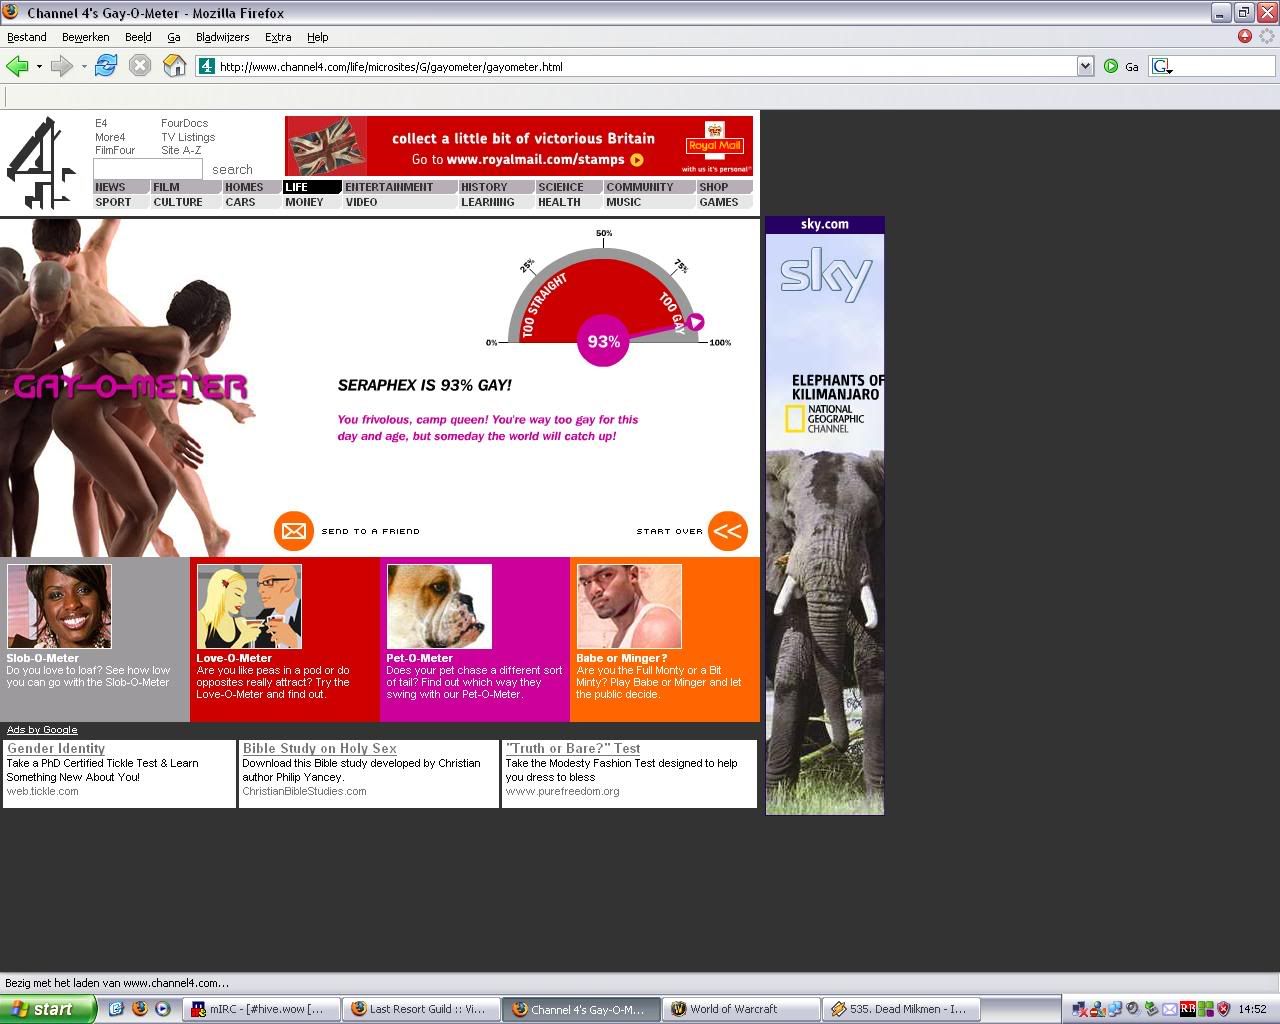1280x1024 pixels.
Task: Go to the Home page icon
Action: coord(175,66)
